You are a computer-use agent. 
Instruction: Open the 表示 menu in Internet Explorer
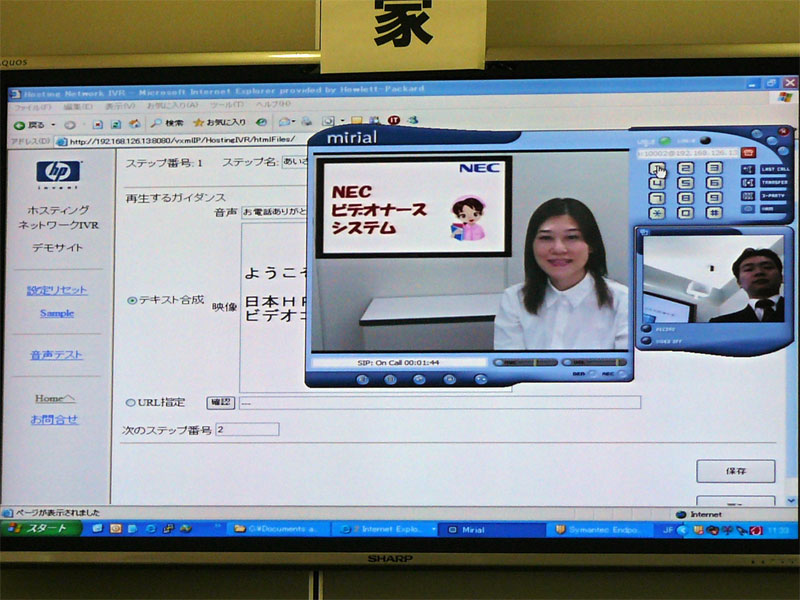click(x=120, y=106)
